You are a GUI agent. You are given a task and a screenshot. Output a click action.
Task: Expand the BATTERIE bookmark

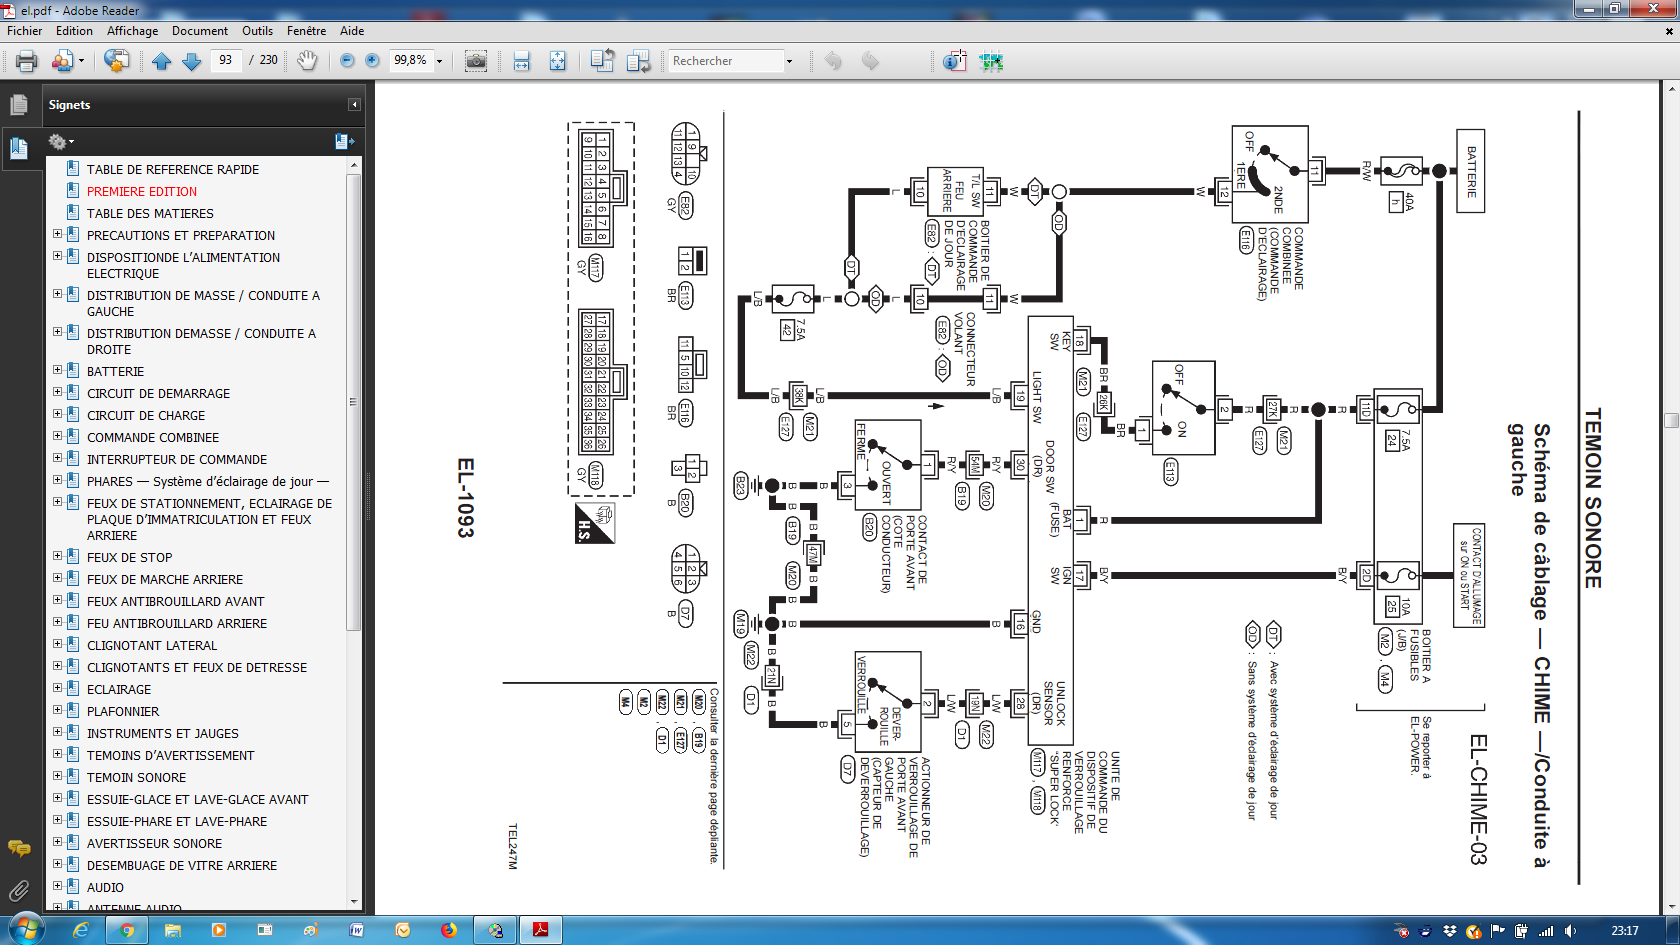[x=57, y=371]
